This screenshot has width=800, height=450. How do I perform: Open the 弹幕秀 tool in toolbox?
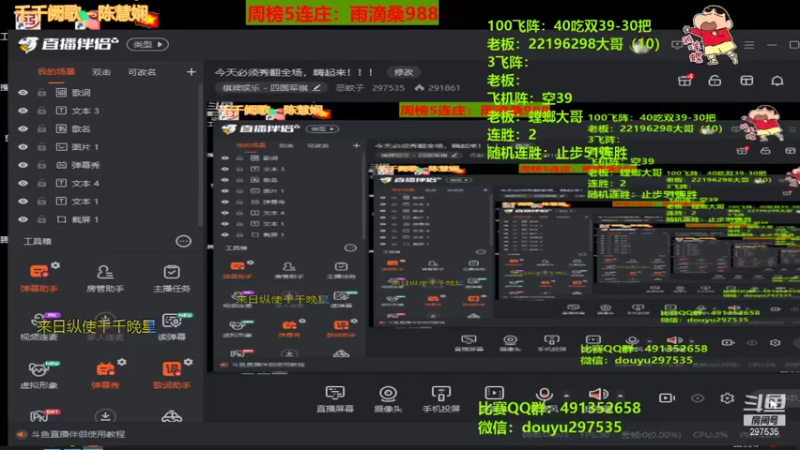click(105, 375)
